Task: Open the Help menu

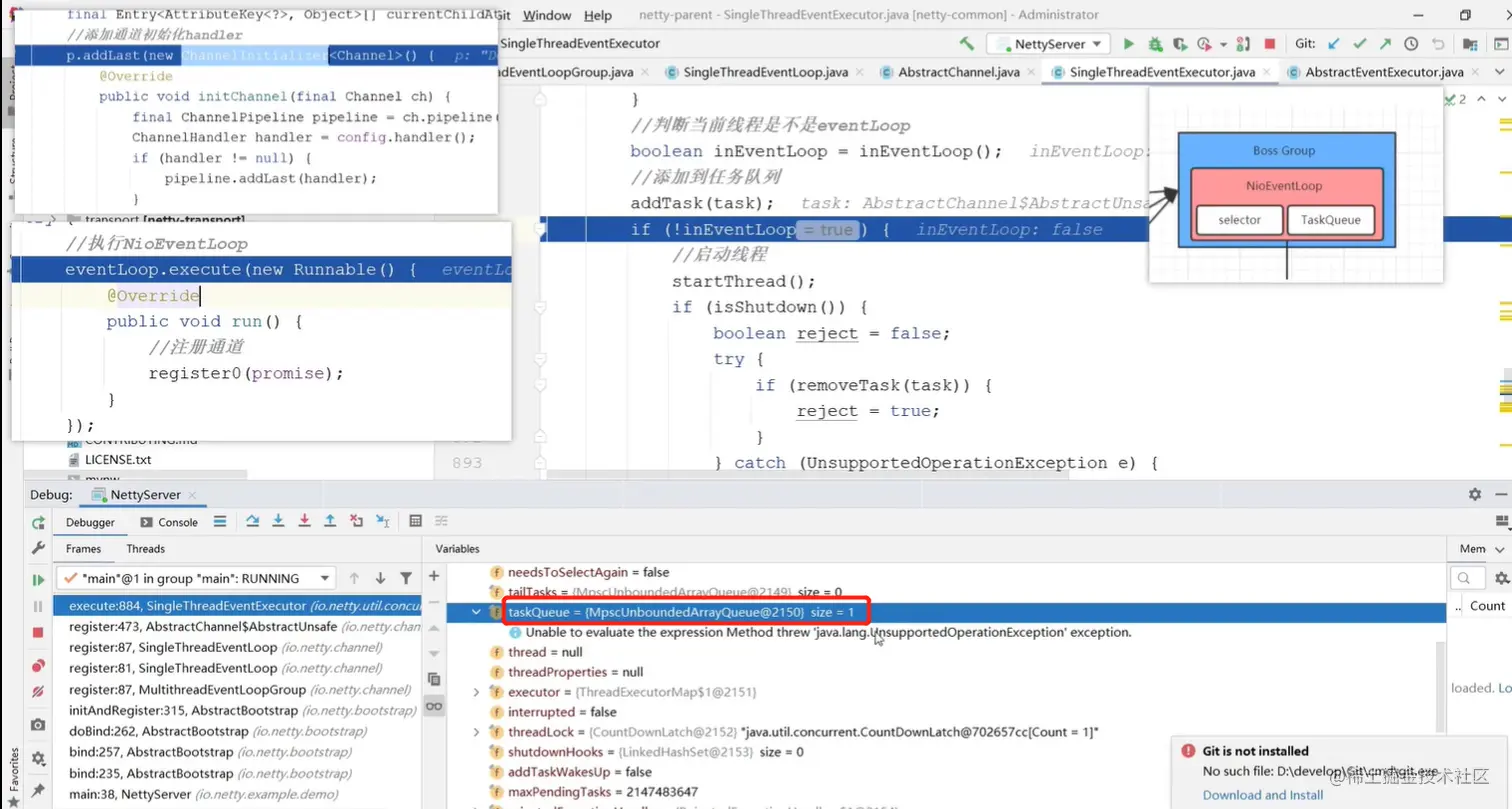Action: click(597, 15)
